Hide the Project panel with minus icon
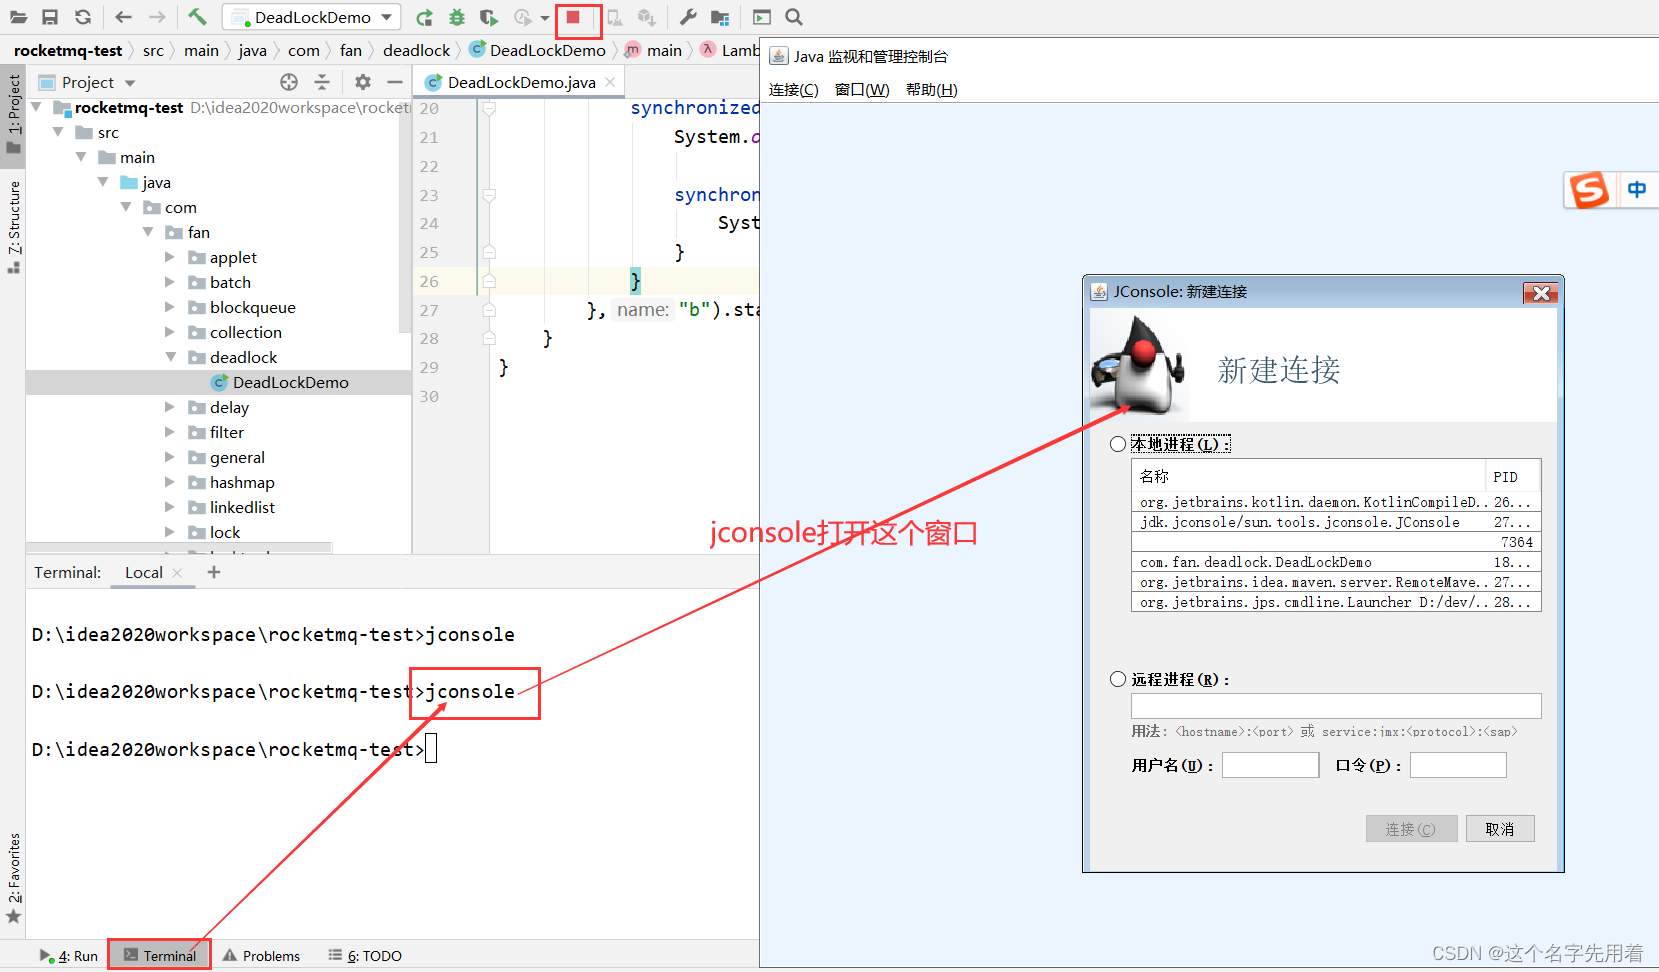 click(x=395, y=82)
